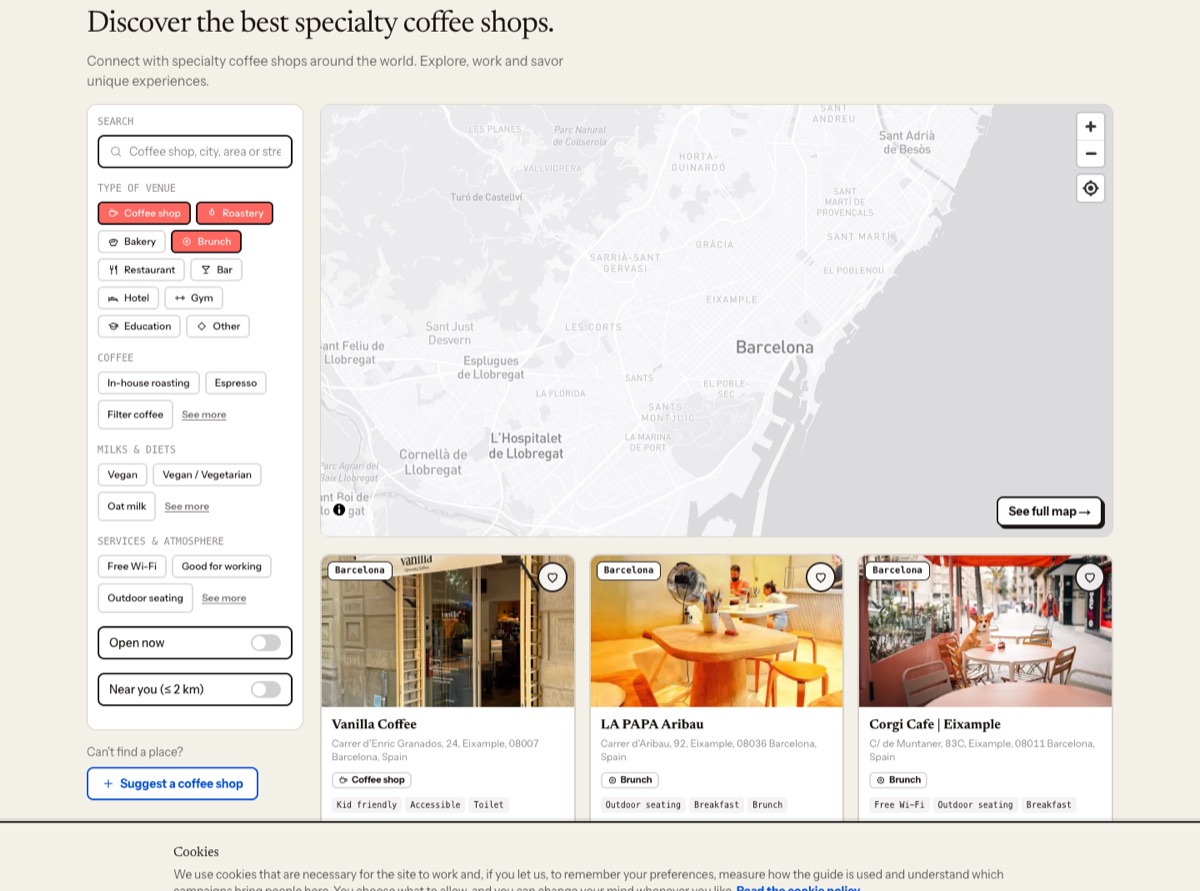Click Outdoor seating tag on LA PAPA Aribau
The image size is (1200, 891).
pos(643,805)
